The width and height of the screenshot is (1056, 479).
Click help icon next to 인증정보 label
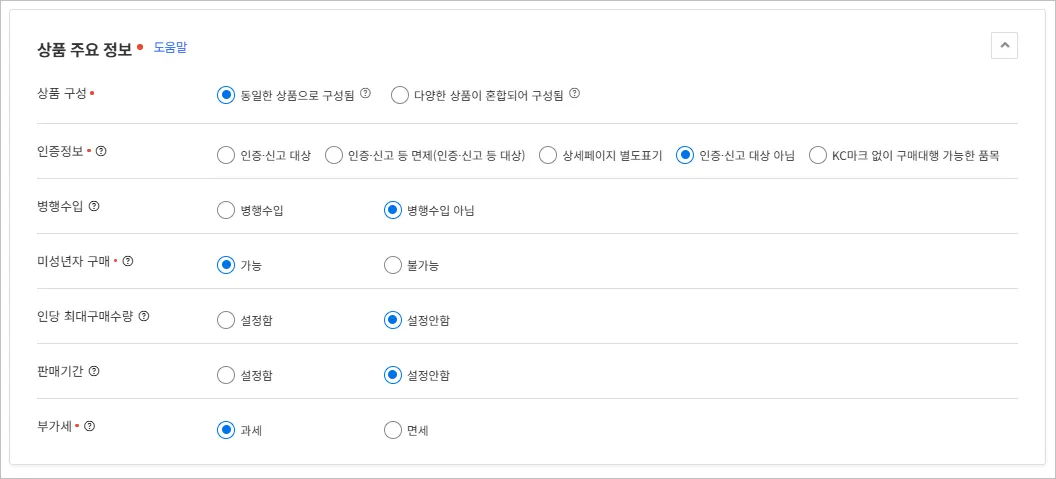pyautogui.click(x=101, y=151)
